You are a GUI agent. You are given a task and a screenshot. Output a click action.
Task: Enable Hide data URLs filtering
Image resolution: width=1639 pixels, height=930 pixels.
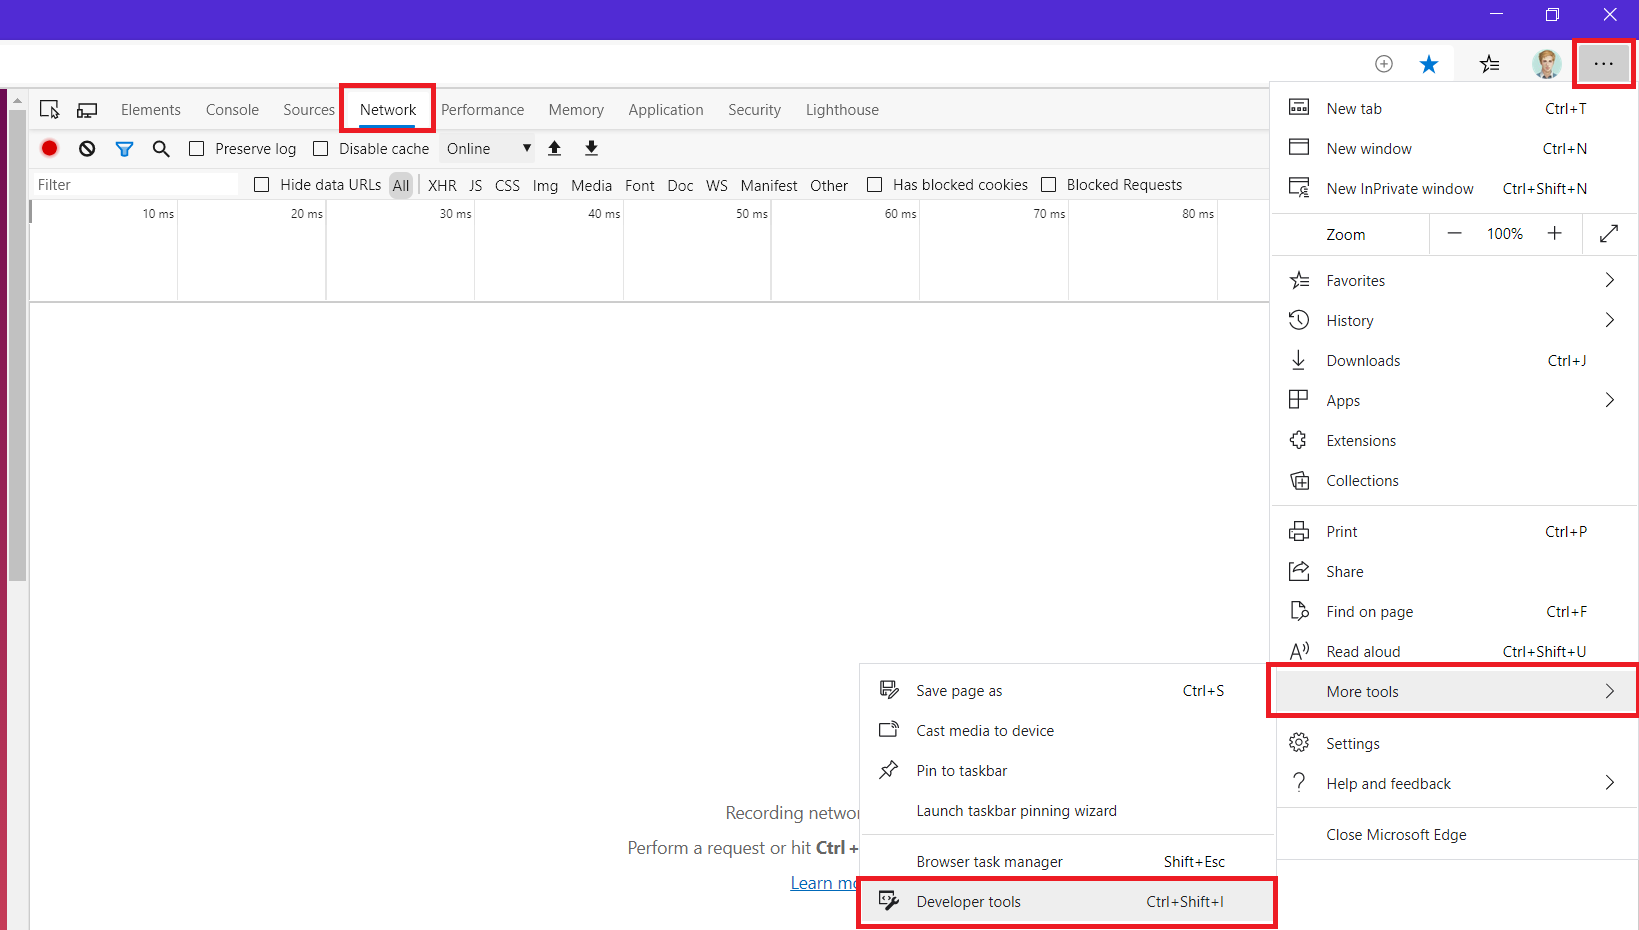coord(261,184)
